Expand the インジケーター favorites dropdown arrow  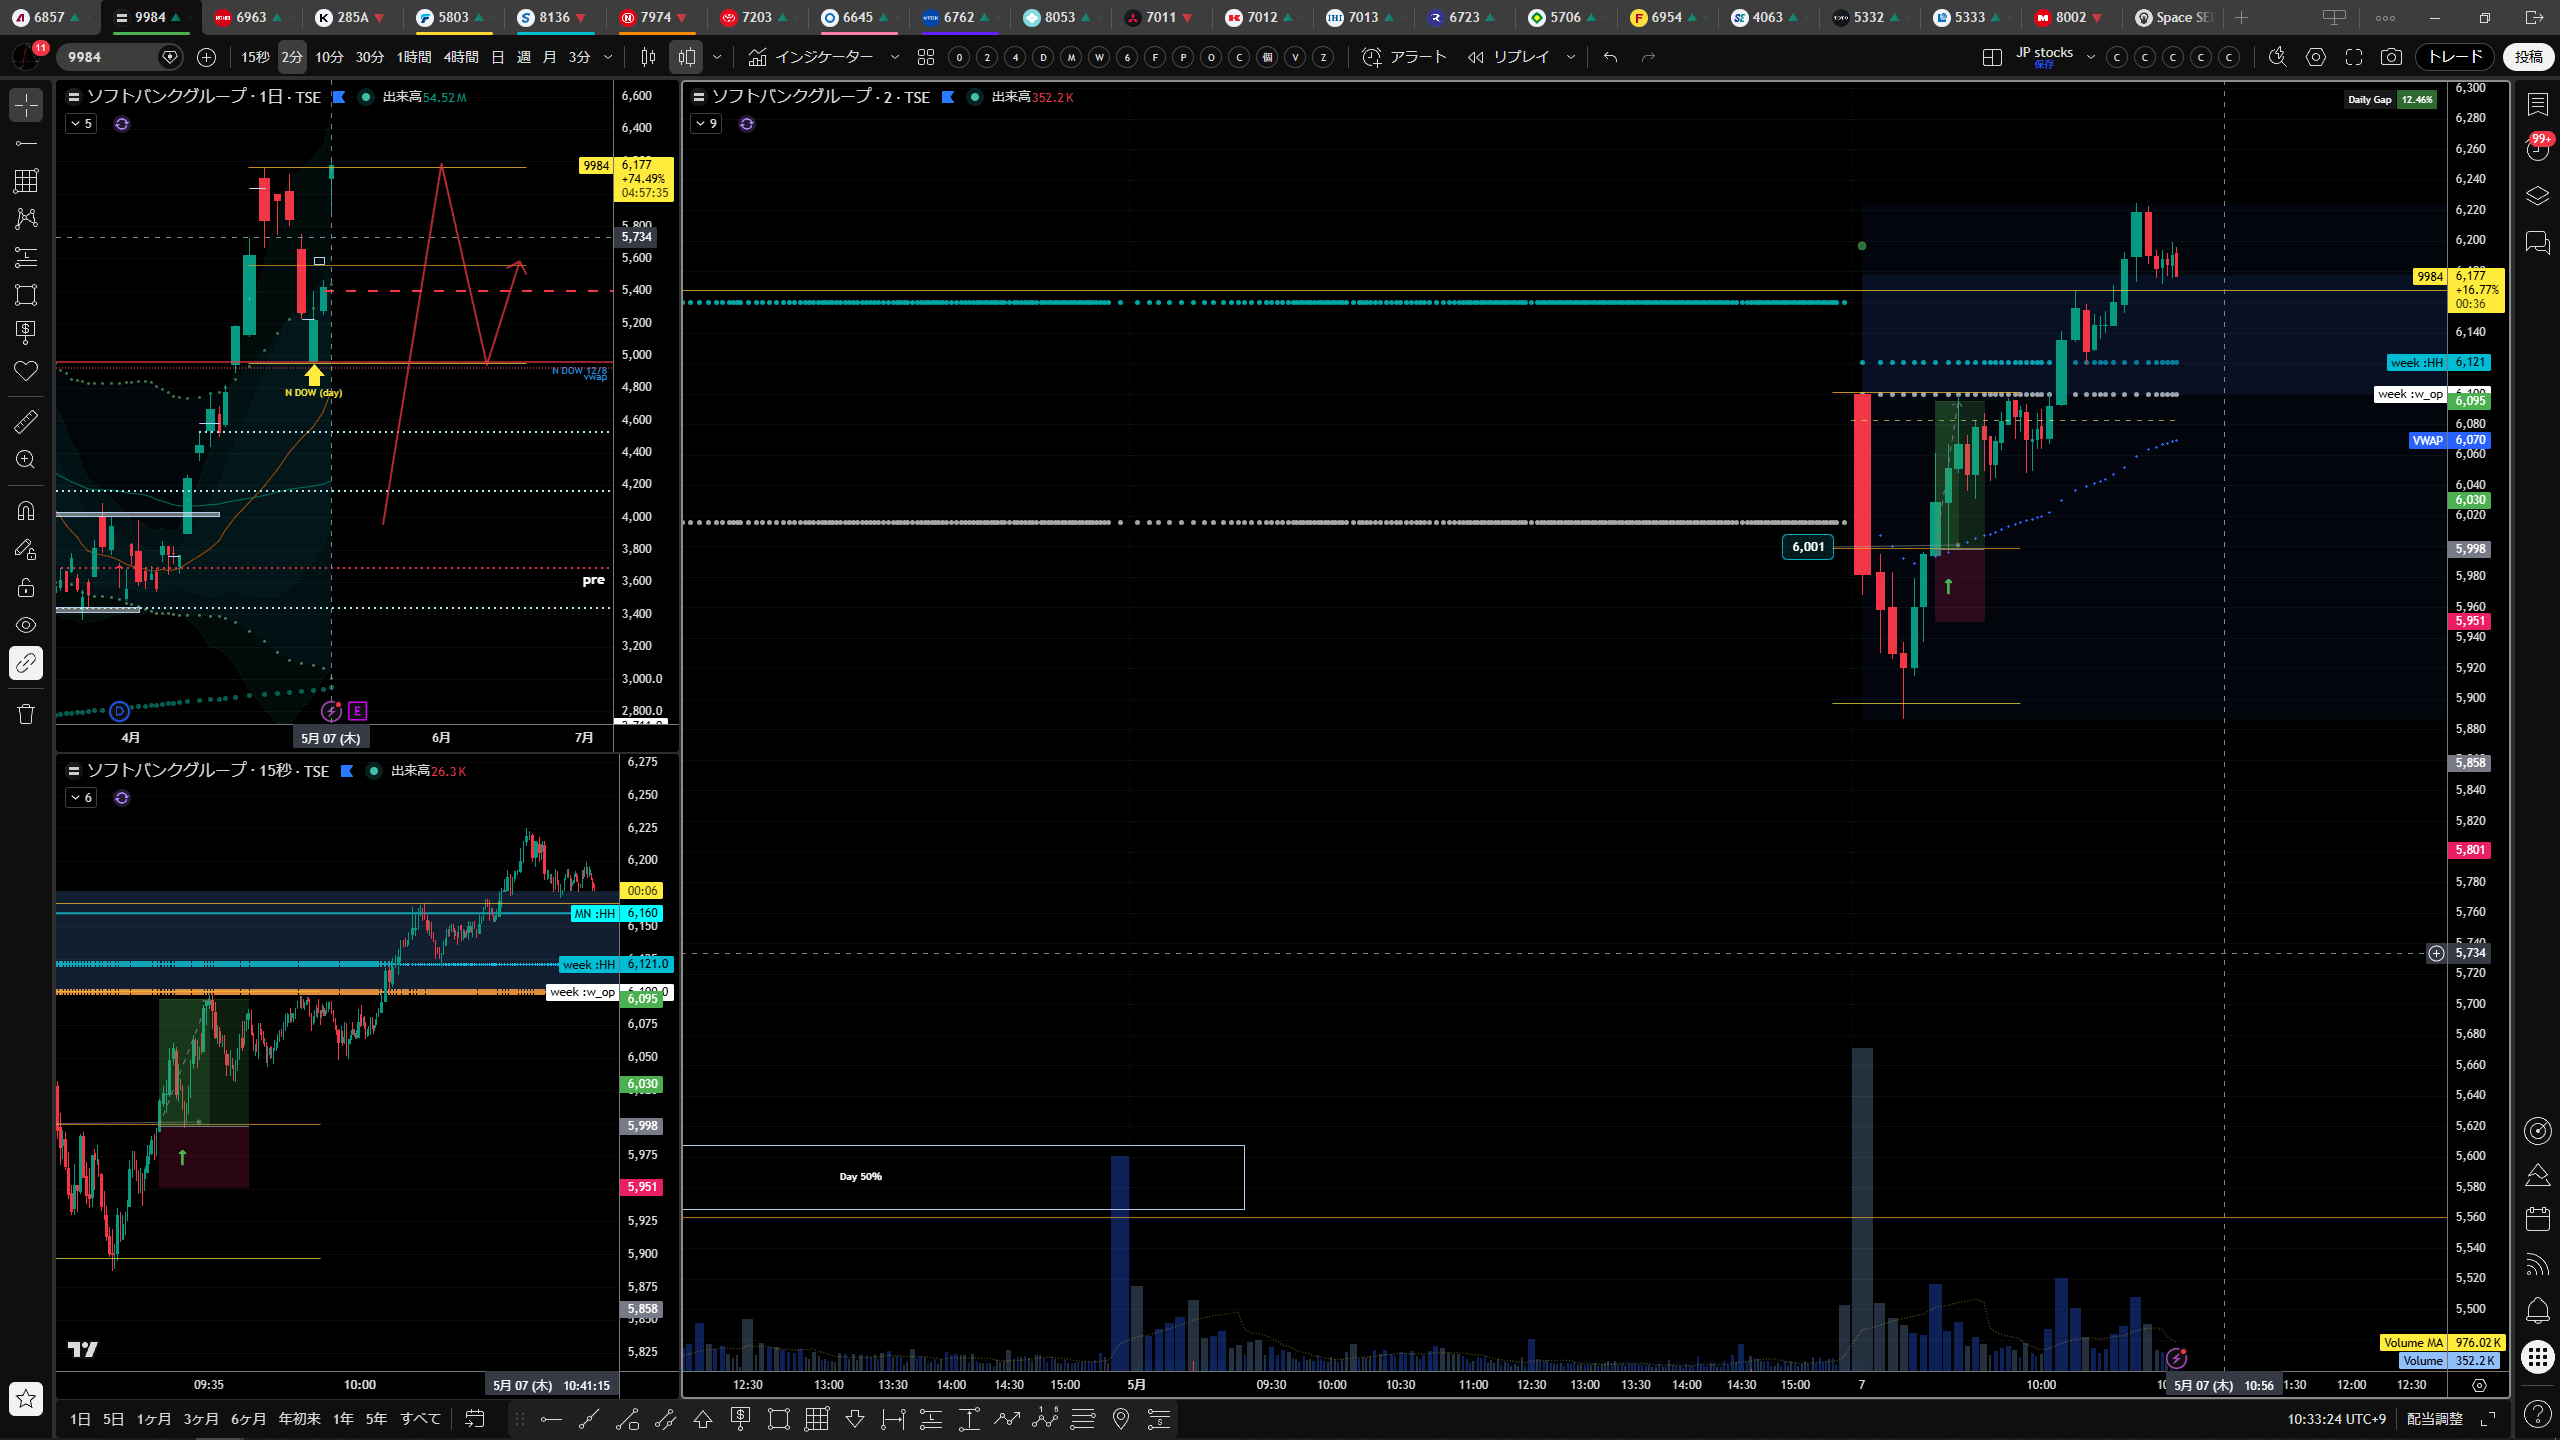click(x=895, y=57)
